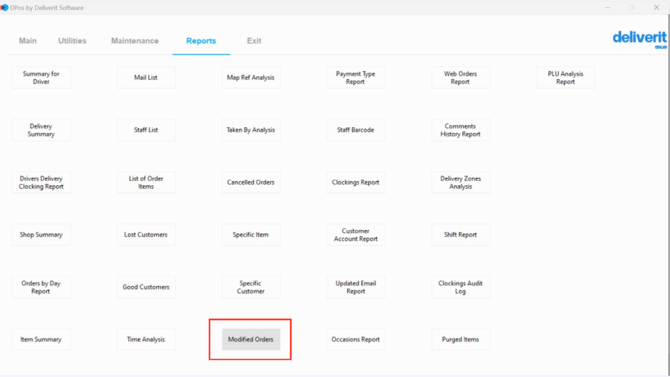View the Good Customers report

pos(146,287)
